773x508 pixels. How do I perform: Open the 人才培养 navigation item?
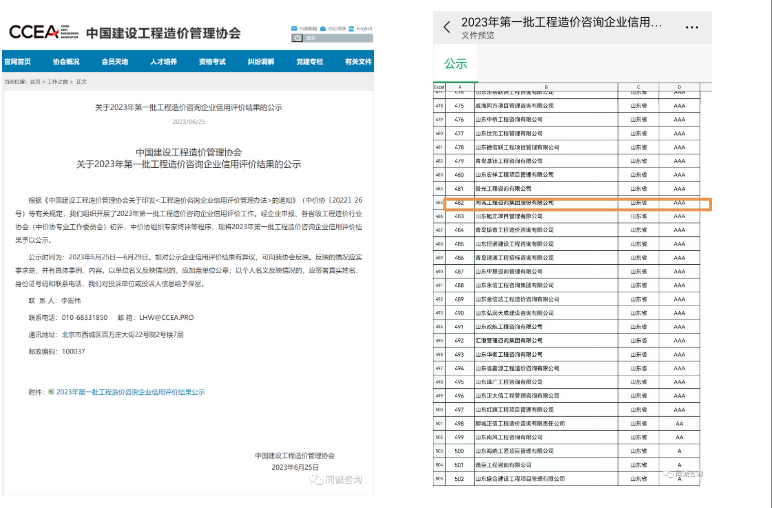coord(164,62)
